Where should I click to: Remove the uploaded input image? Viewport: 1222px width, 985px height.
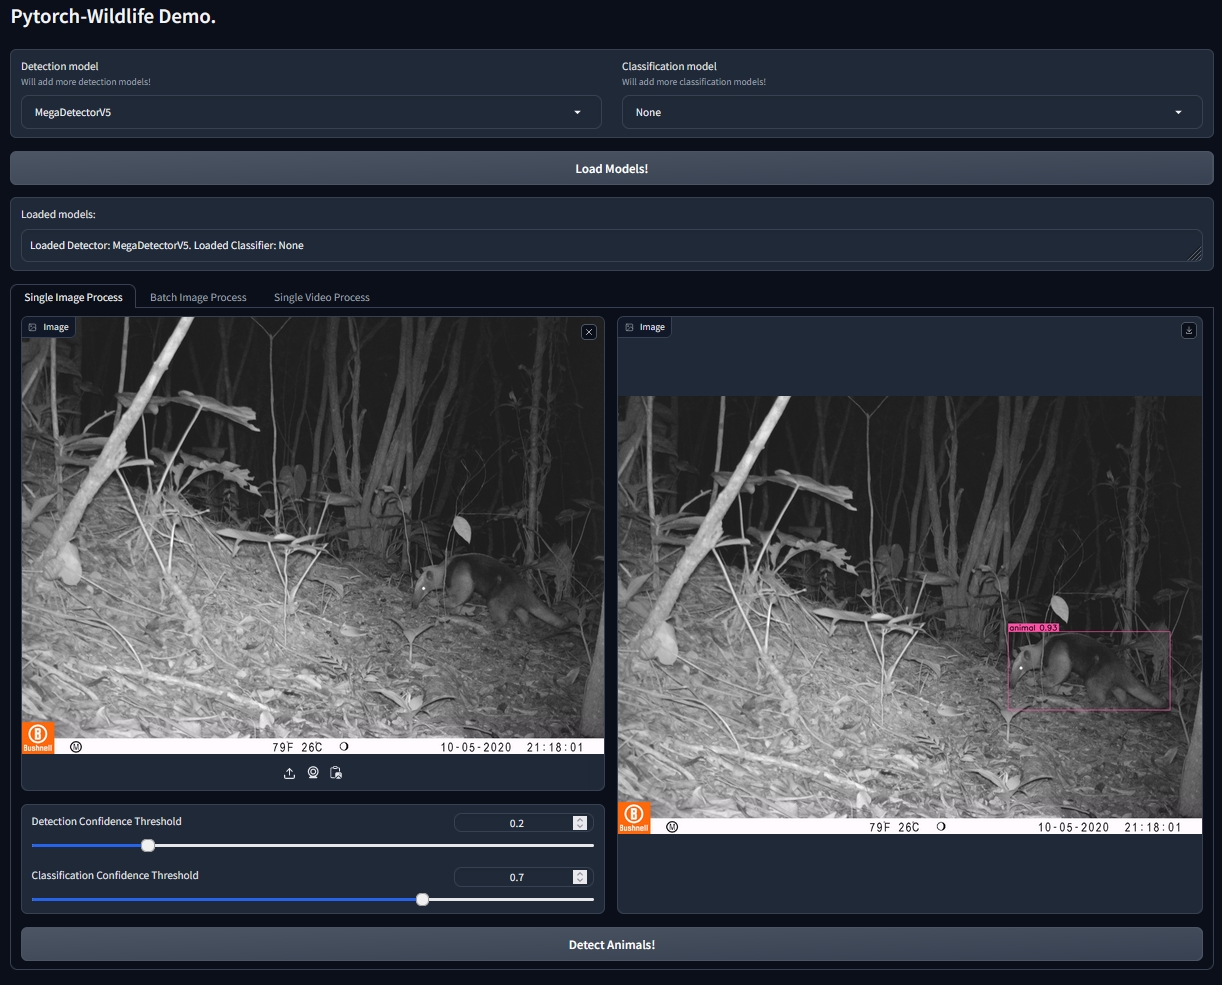tap(589, 332)
